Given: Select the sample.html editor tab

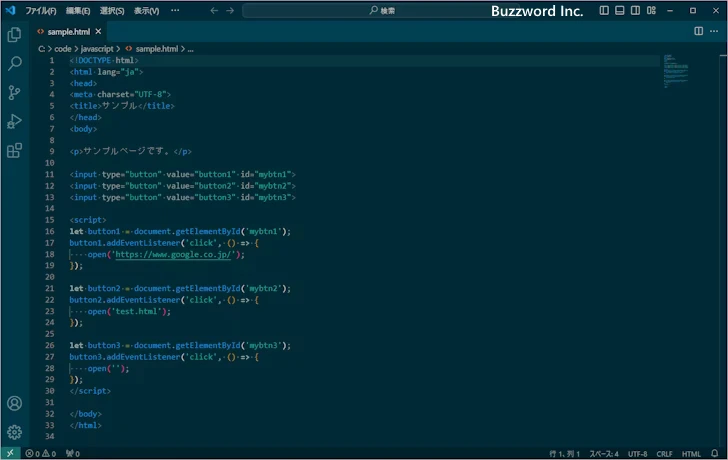Looking at the screenshot, I should pos(69,31).
